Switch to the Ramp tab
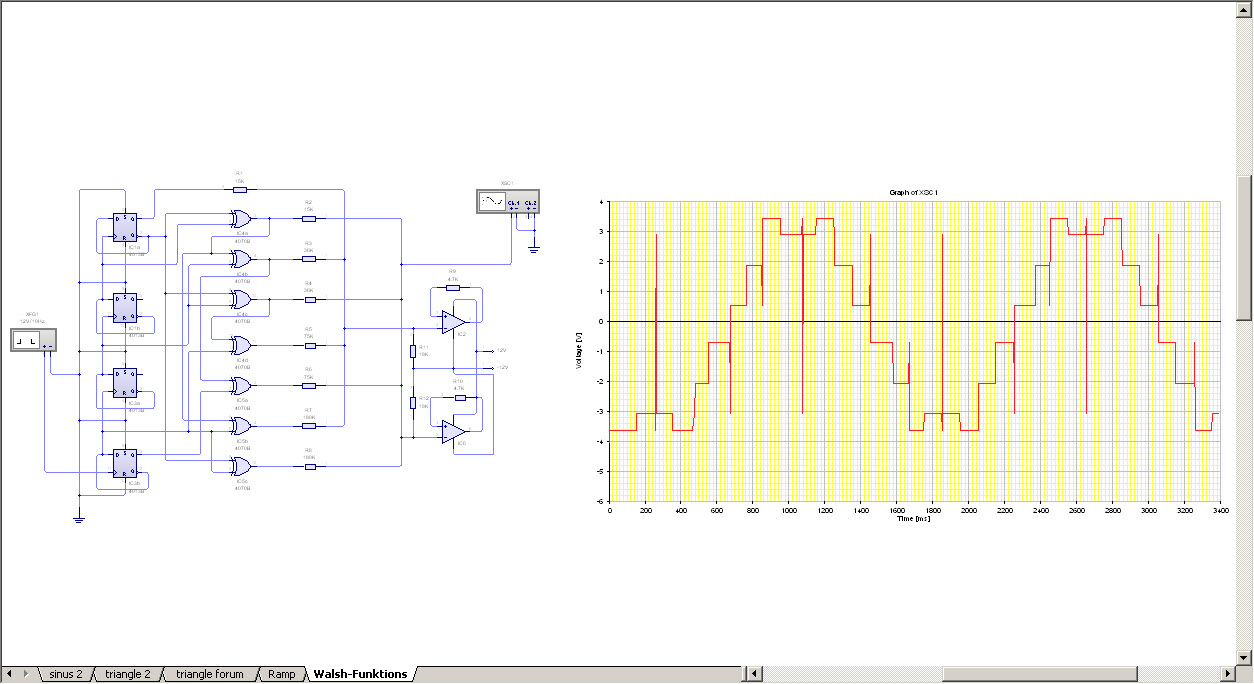 pos(282,674)
